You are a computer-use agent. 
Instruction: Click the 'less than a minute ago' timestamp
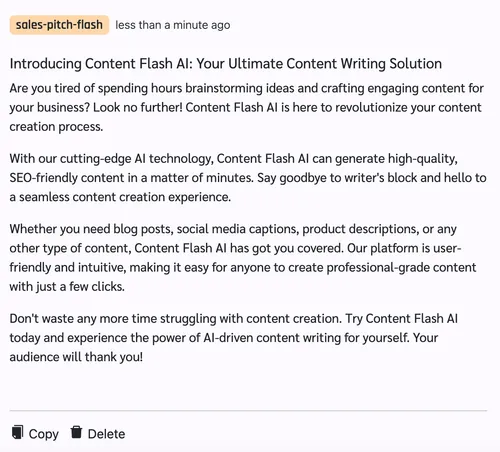(173, 25)
